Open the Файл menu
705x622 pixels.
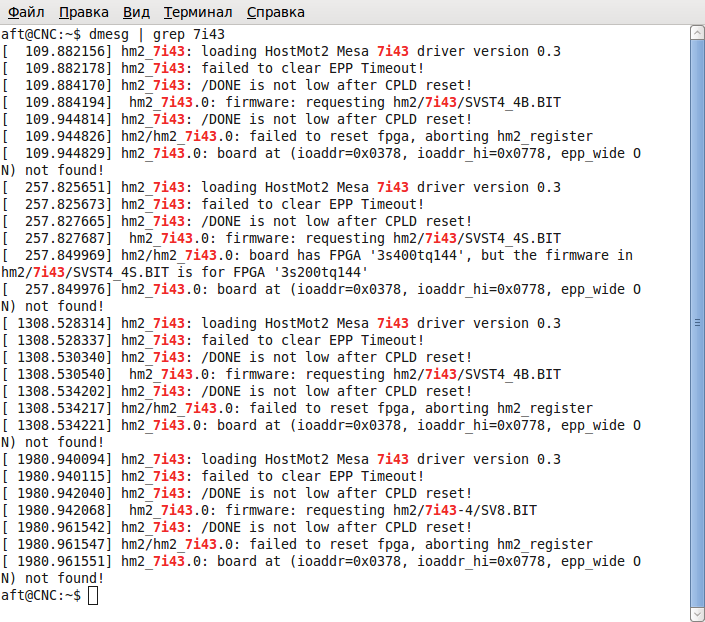point(24,12)
